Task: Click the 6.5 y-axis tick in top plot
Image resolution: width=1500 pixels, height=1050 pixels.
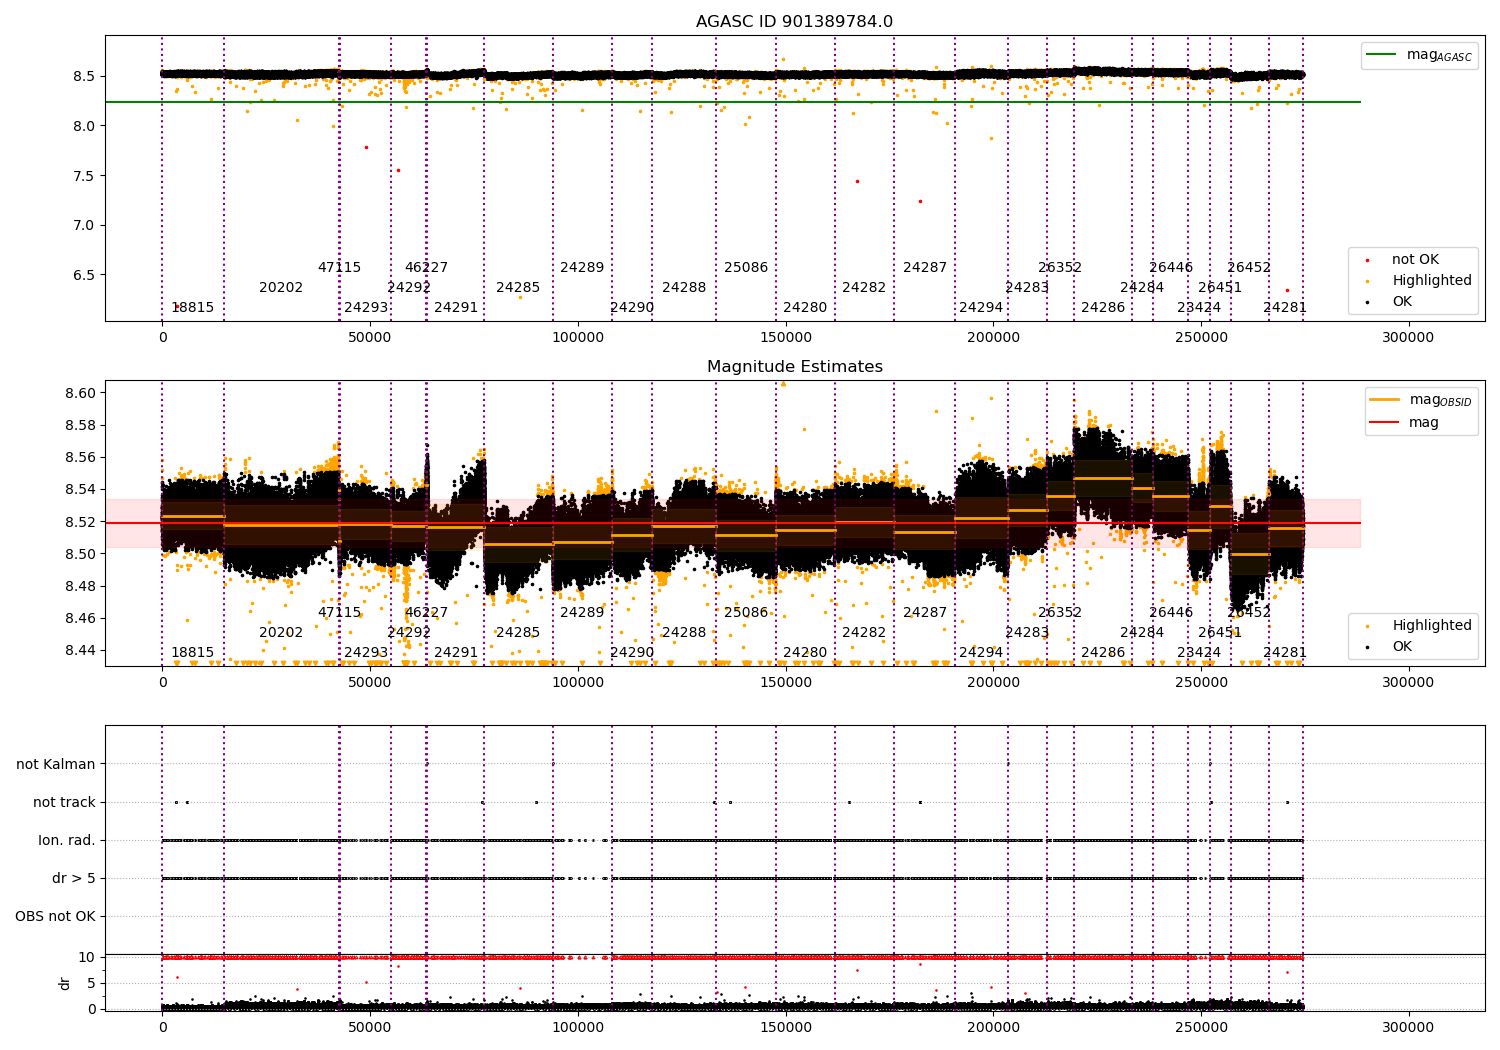Action: (84, 275)
